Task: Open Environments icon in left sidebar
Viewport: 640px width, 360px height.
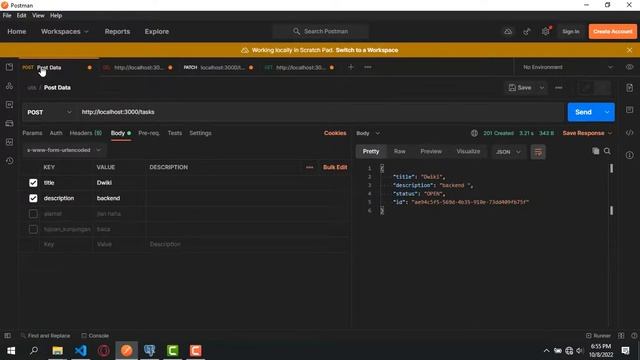Action: (x=9, y=104)
